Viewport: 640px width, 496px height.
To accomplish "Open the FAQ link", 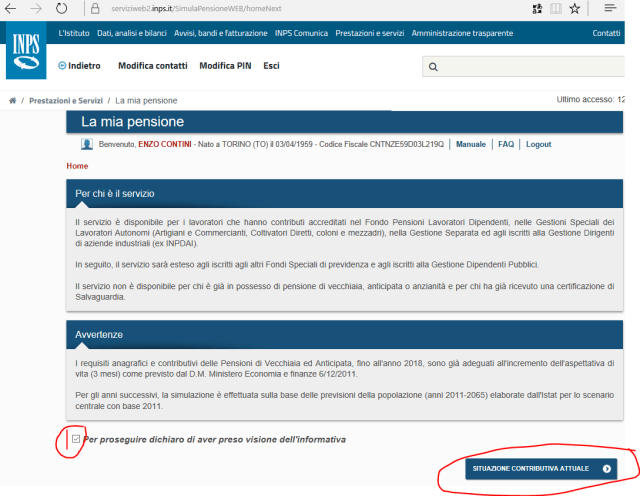I will pyautogui.click(x=506, y=145).
